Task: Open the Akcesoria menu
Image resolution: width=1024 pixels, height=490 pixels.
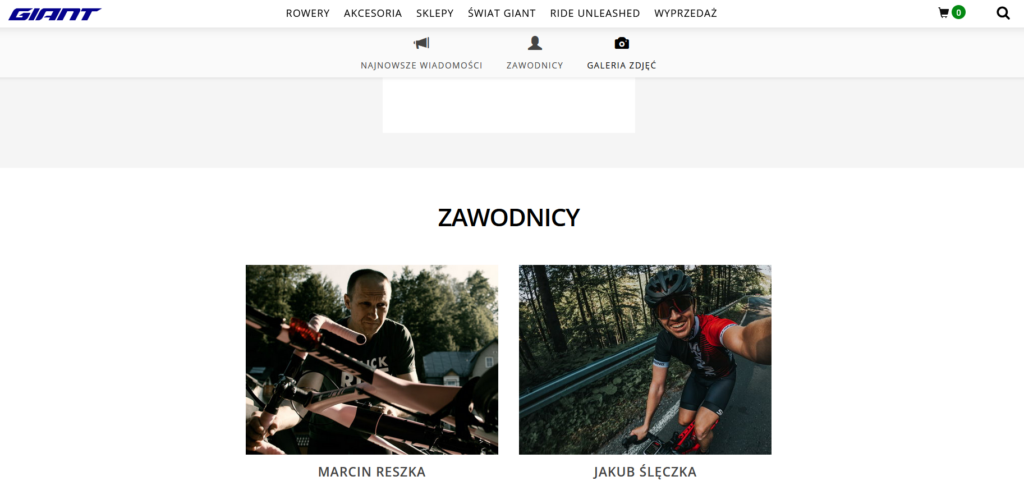Action: click(x=373, y=13)
